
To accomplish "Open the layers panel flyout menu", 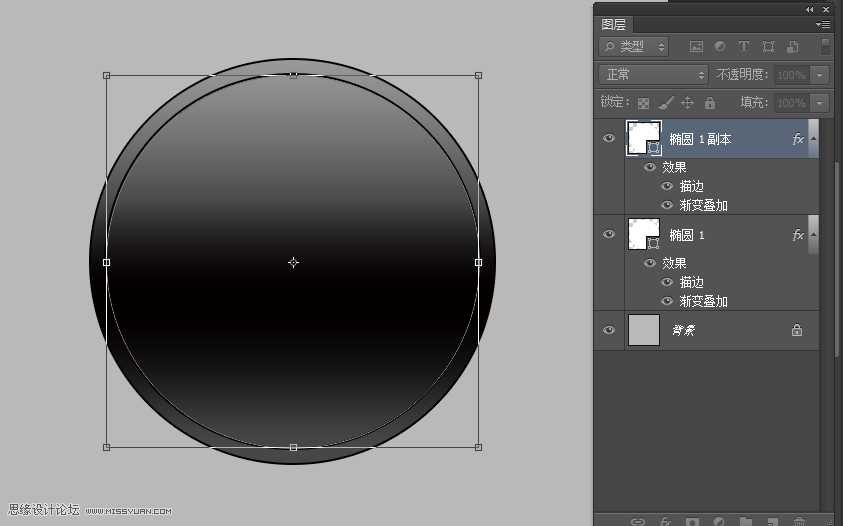I will 823,24.
